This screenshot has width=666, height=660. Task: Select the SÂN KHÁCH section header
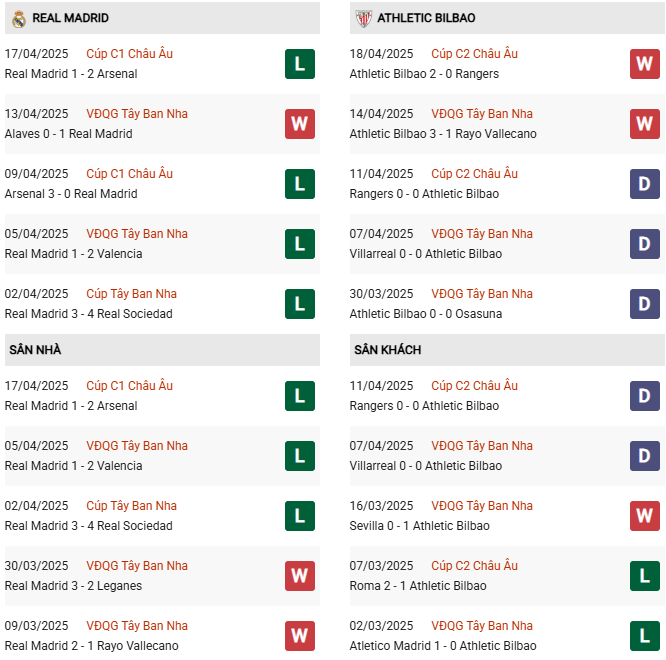click(x=387, y=350)
